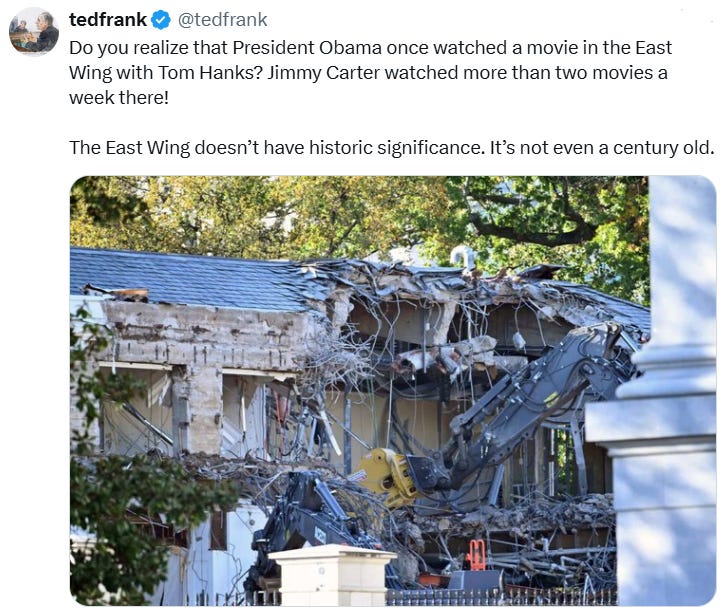723x610 pixels.
Task: Open the @tedfrank handle link
Action: pyautogui.click(x=222, y=20)
